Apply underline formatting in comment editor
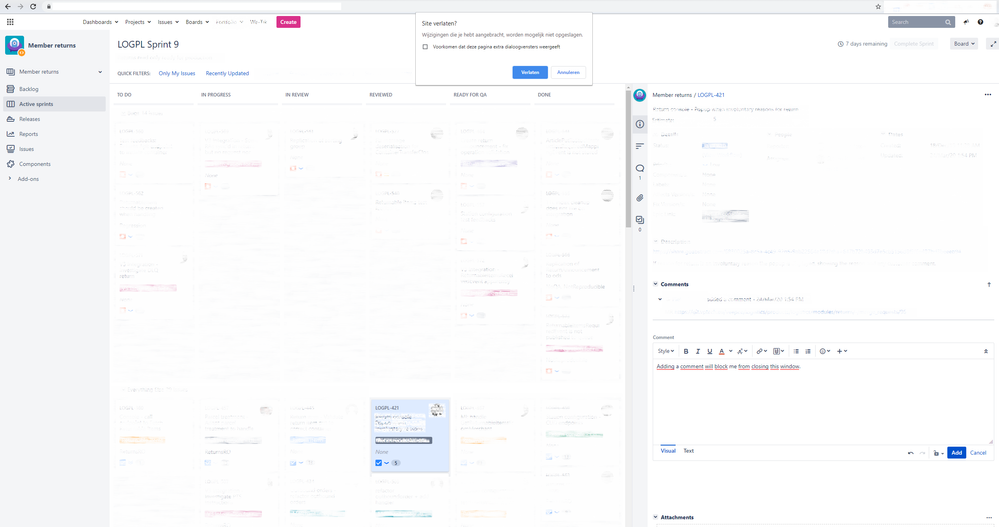 [x=709, y=351]
